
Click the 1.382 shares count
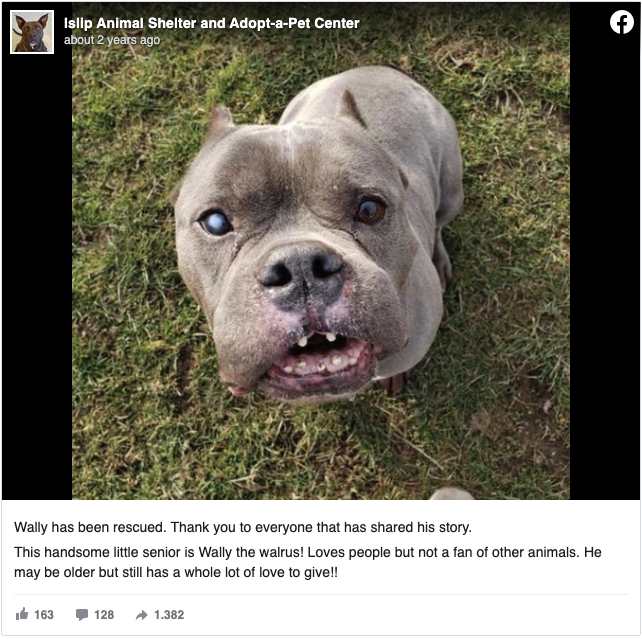(169, 615)
